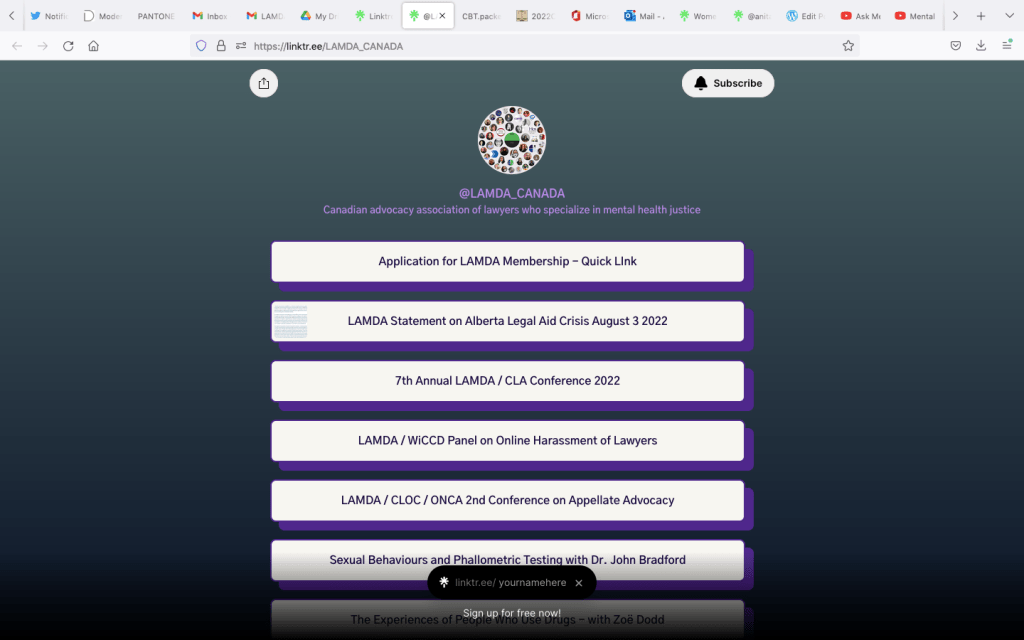Dismiss the linktr.ee signup banner
Screen dimensions: 1024x640
[578, 583]
